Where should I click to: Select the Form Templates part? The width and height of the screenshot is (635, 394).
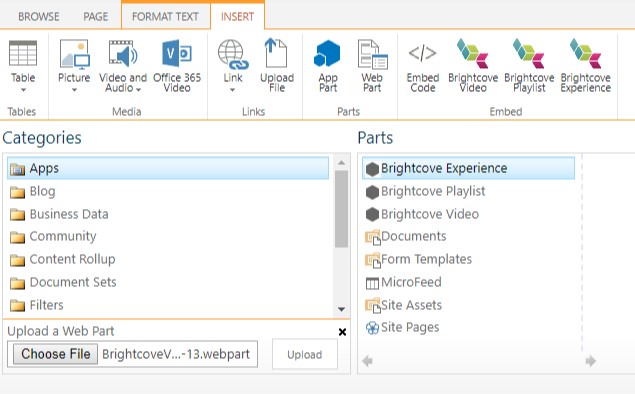point(426,259)
